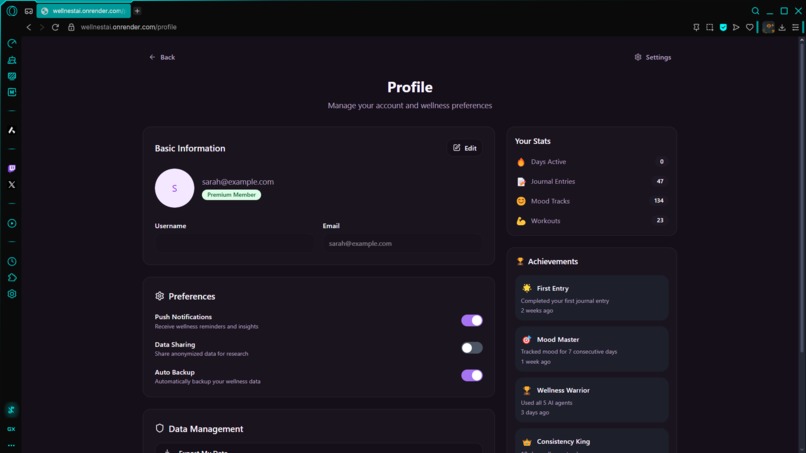View site security lock information
Viewport: 806px width, 453px height.
click(x=71, y=27)
